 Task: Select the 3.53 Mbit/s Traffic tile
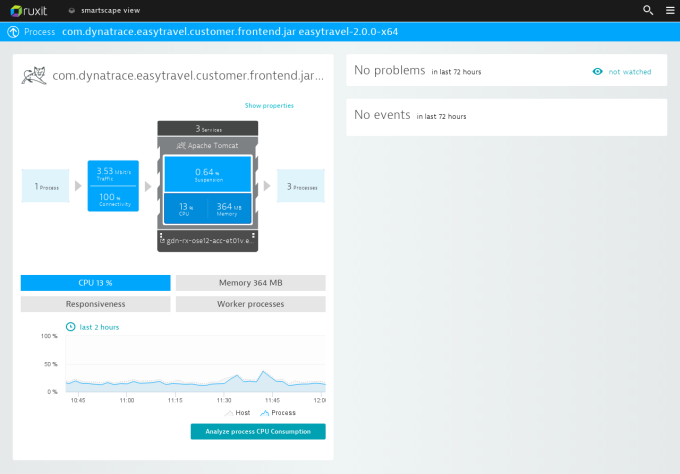point(113,173)
